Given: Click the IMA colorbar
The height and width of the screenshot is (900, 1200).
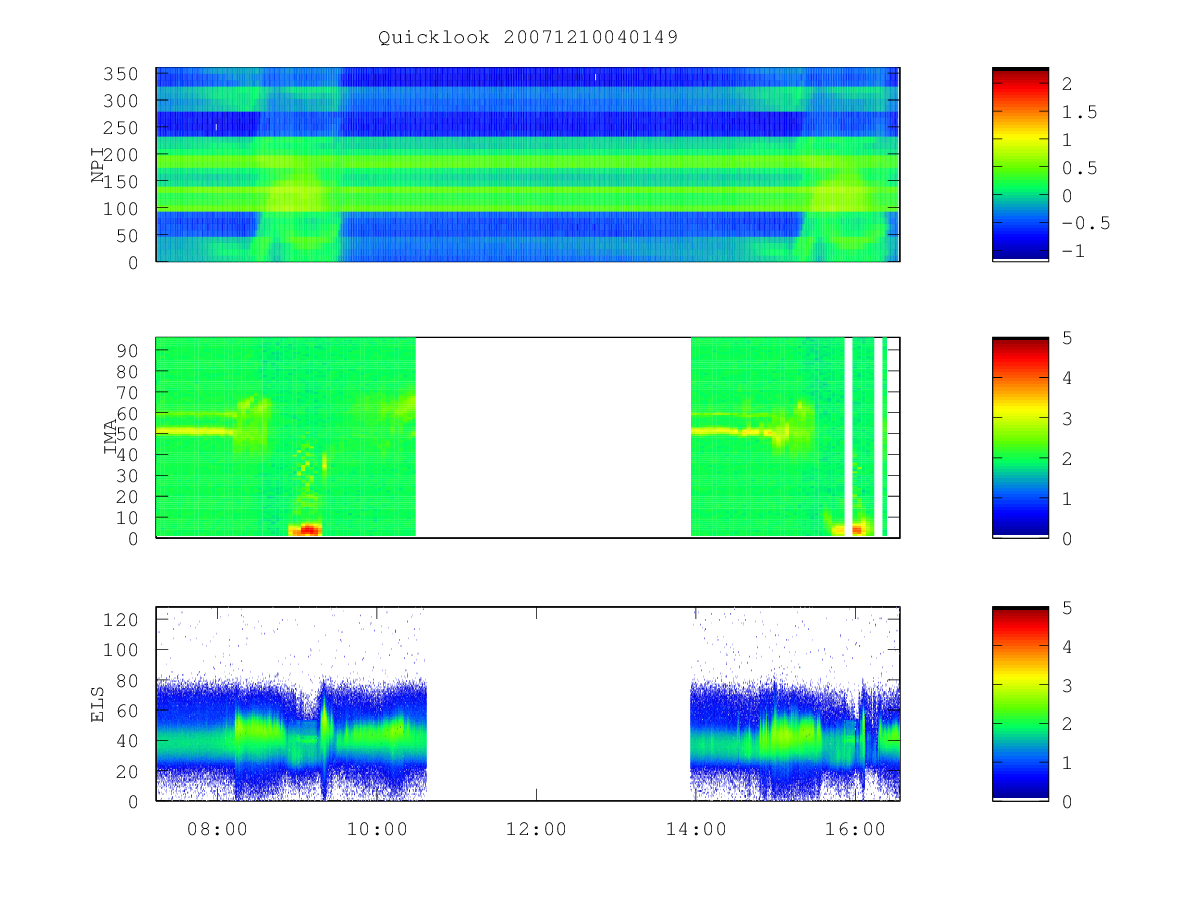Looking at the screenshot, I should tap(1020, 437).
